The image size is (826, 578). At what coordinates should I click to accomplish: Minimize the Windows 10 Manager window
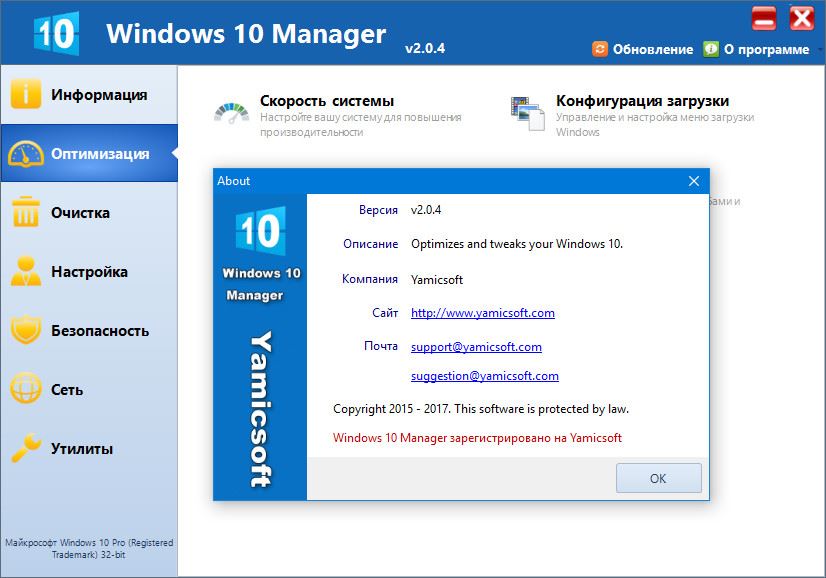pyautogui.click(x=764, y=19)
